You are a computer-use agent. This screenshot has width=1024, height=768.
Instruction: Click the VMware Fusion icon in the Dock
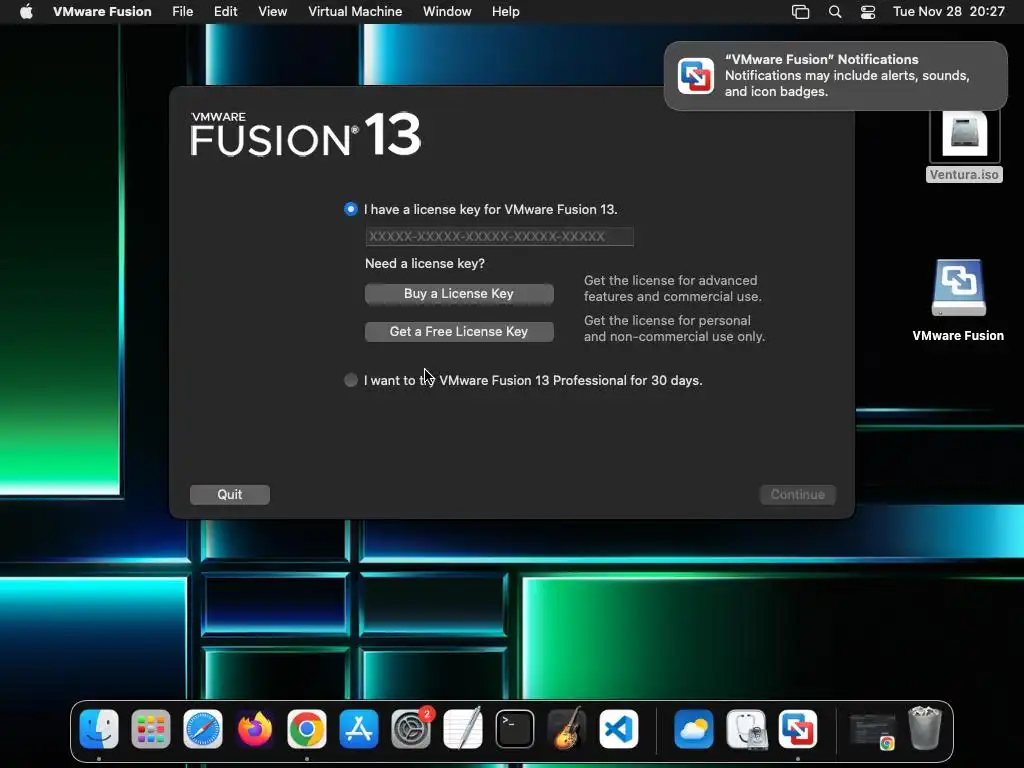(x=797, y=729)
